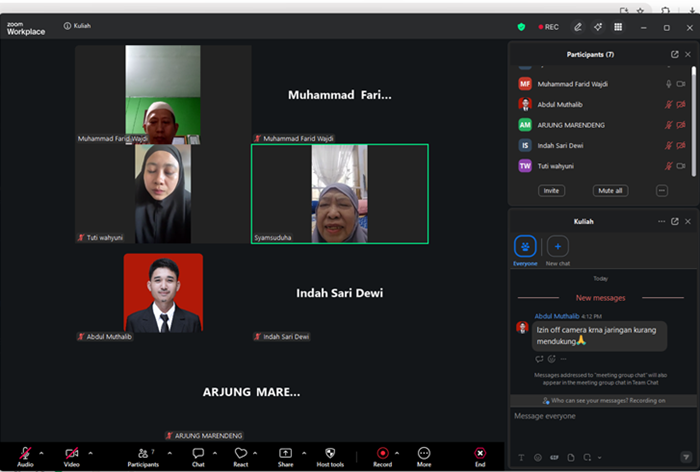Open the AI Companion sparkle icon

pyautogui.click(x=598, y=27)
